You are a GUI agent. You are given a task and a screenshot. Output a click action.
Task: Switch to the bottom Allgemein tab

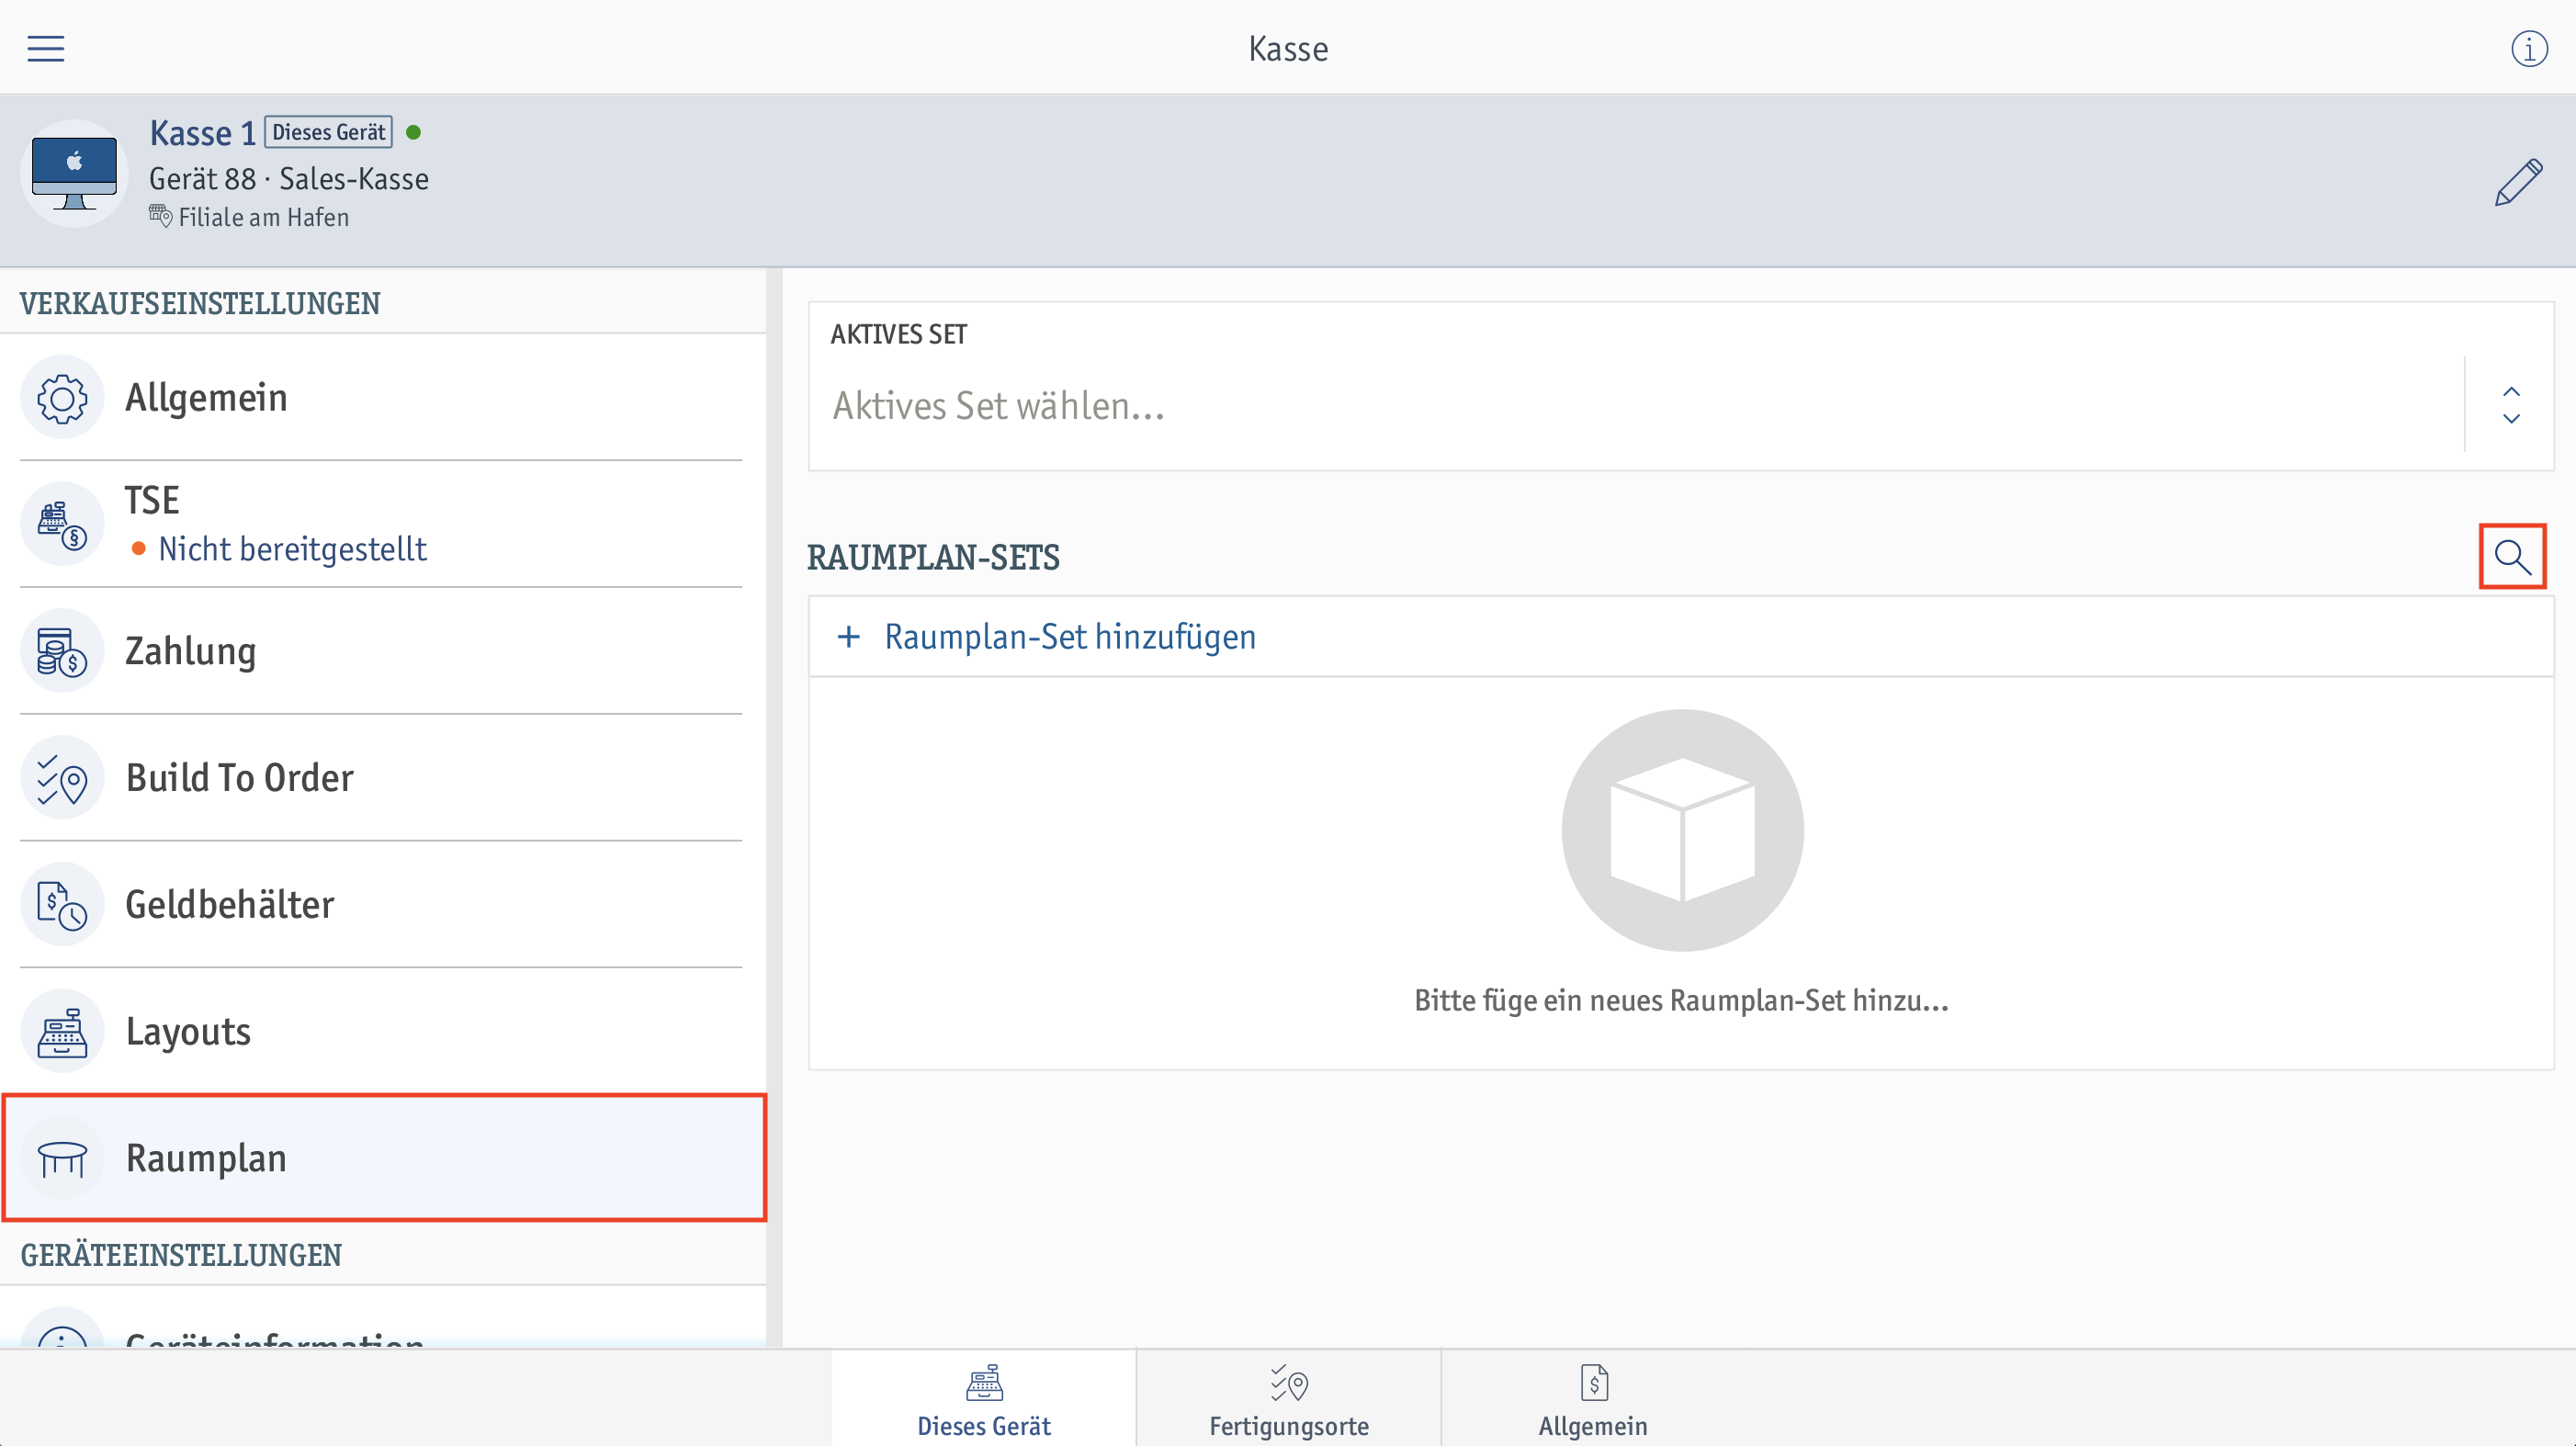coord(1593,1398)
